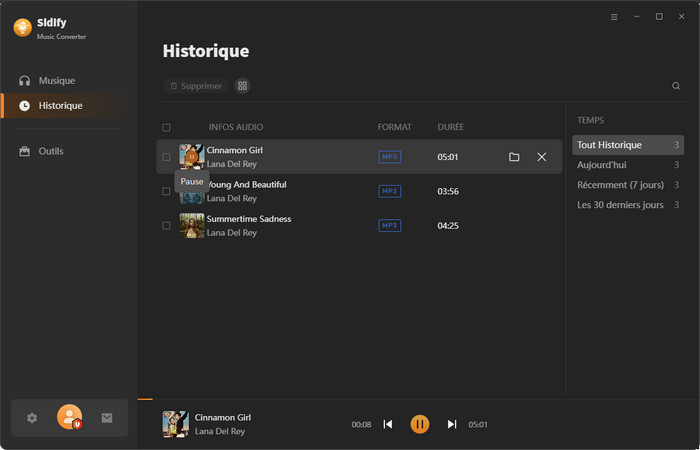Open settings gear in the sidebar
700x450 pixels.
32,418
